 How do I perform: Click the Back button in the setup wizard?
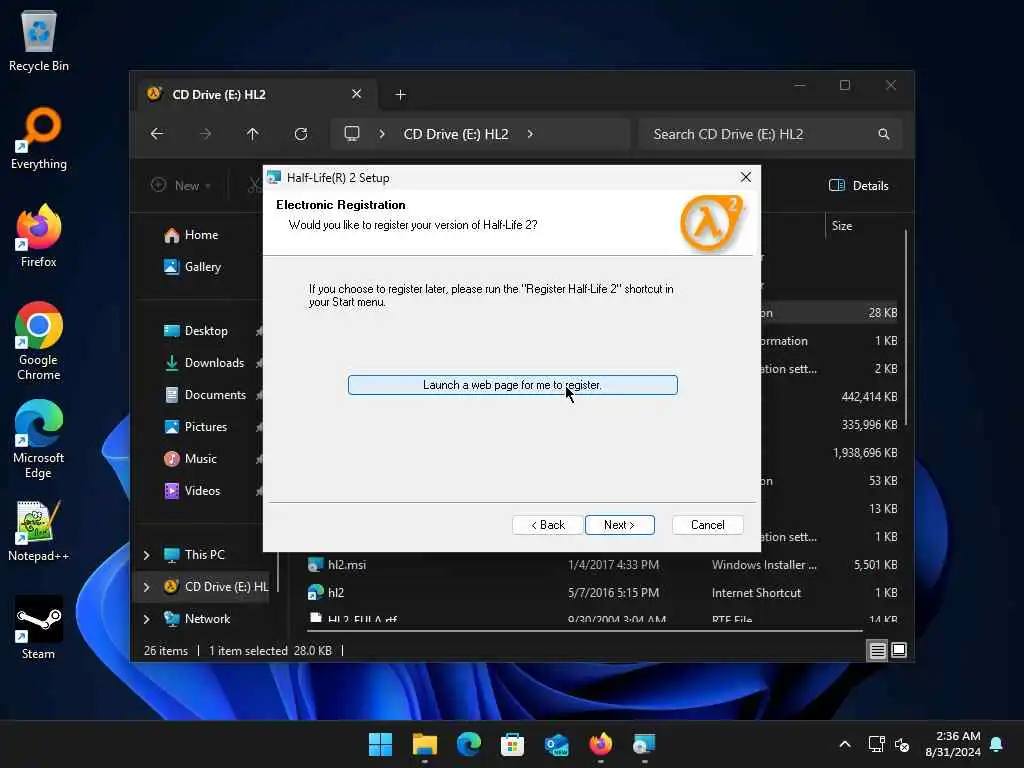pyautogui.click(x=547, y=524)
